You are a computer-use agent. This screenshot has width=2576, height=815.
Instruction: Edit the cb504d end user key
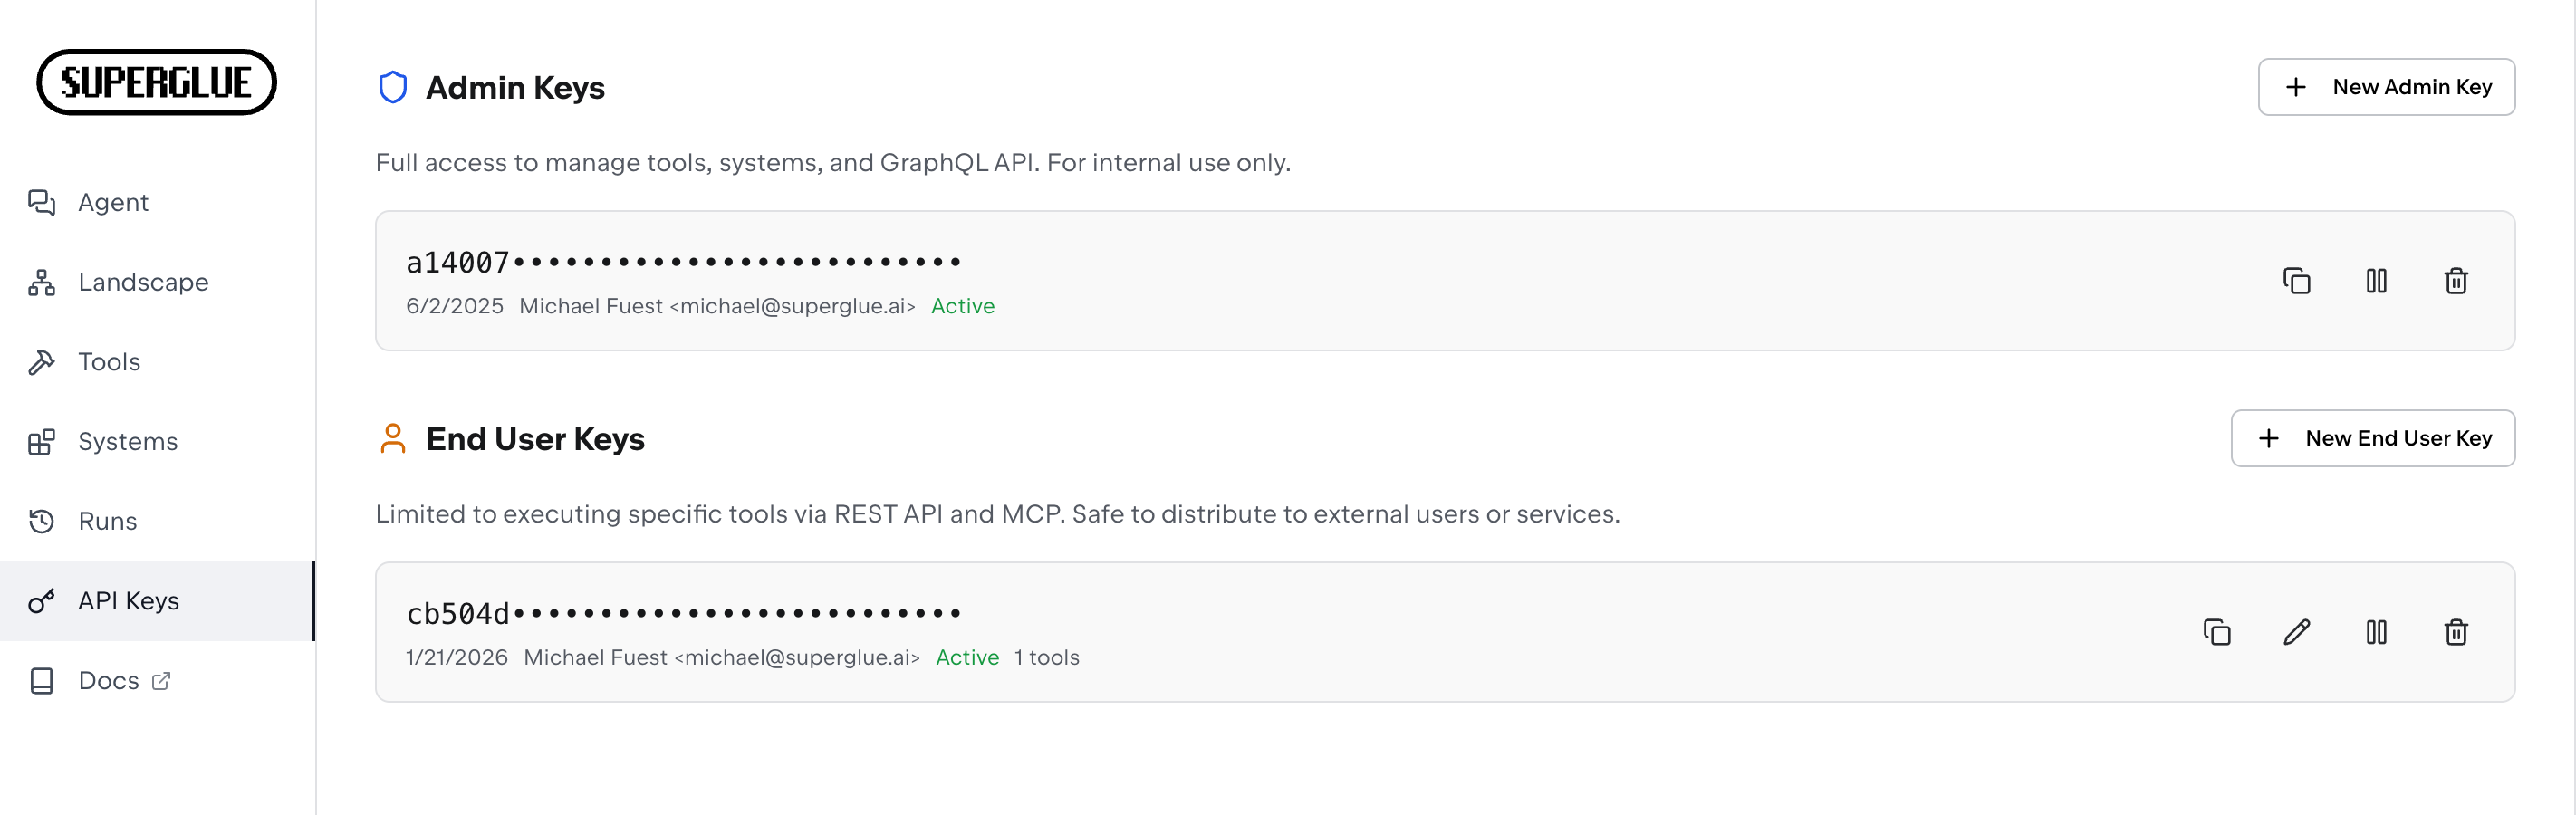(x=2297, y=632)
